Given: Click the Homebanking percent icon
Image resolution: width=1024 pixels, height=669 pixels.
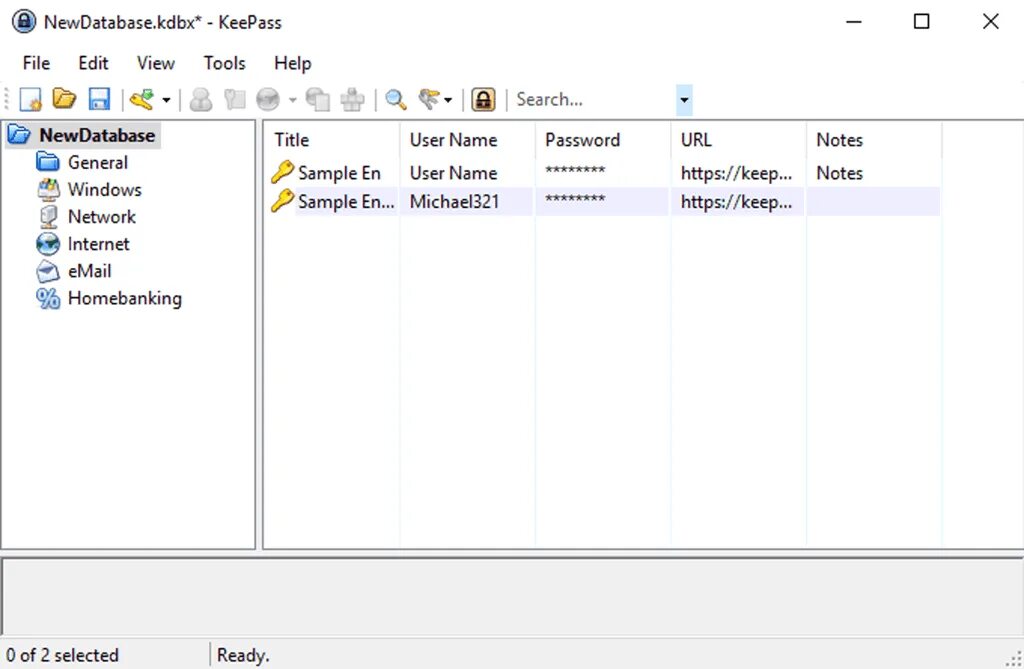Looking at the screenshot, I should 48,298.
